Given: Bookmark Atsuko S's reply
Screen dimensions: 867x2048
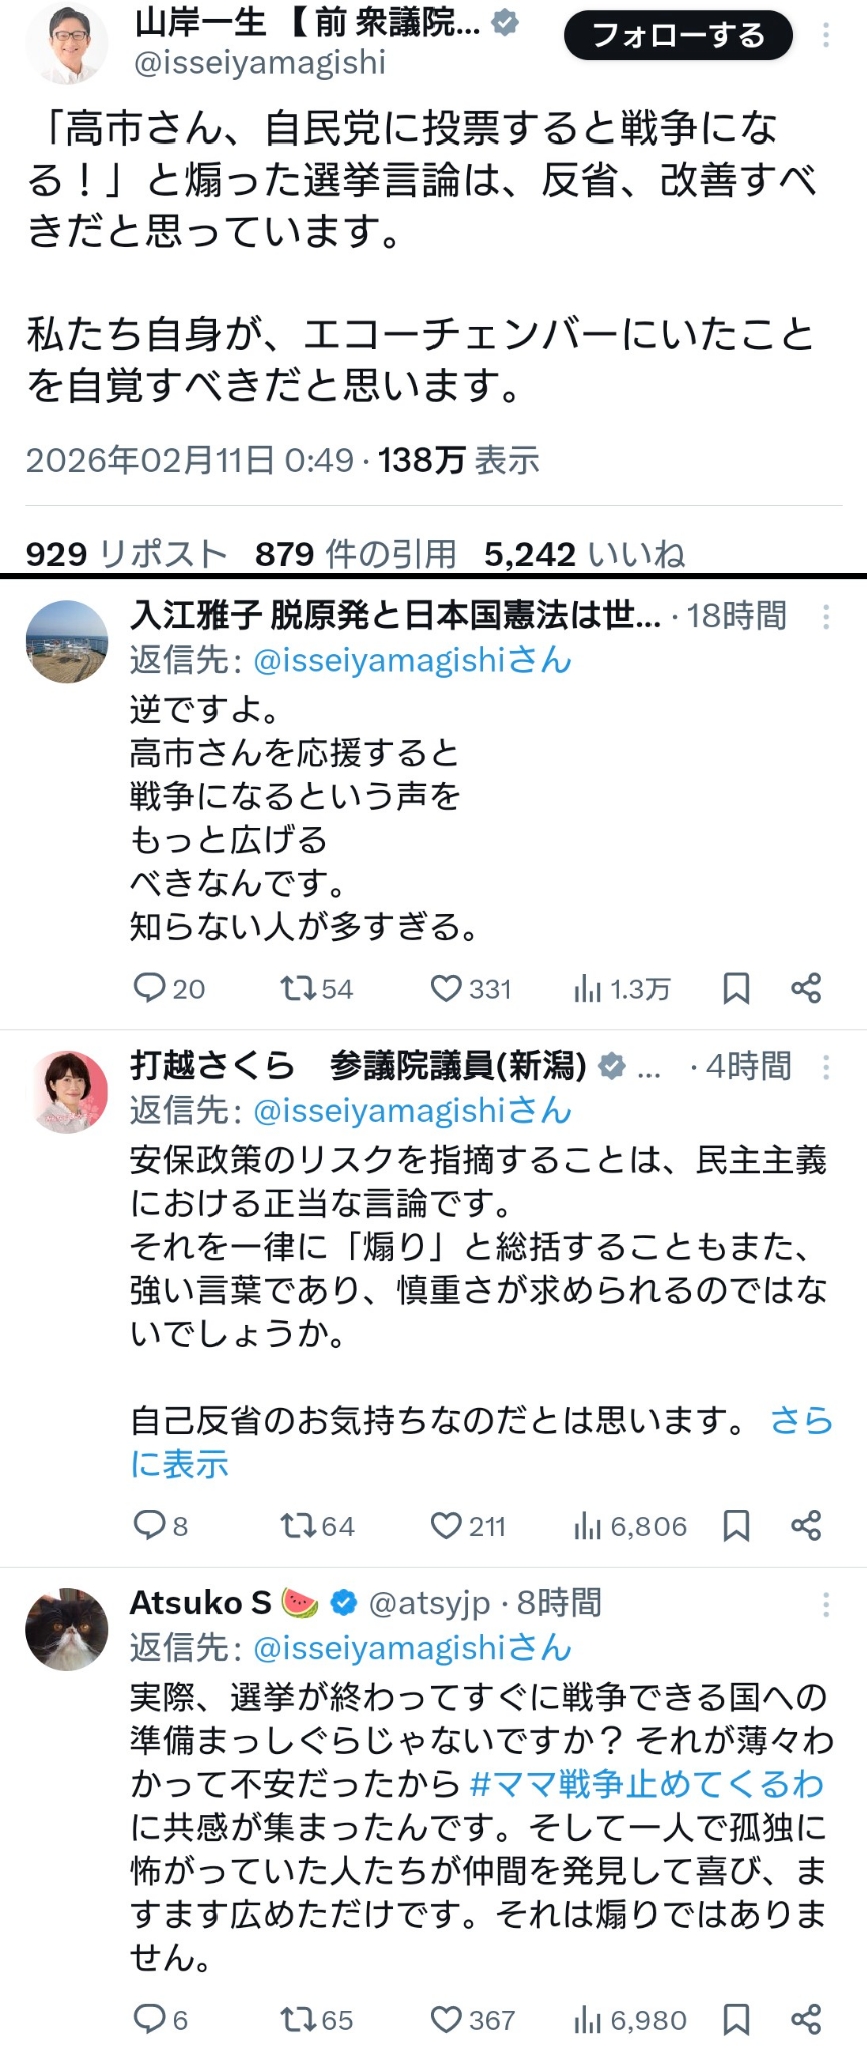Looking at the screenshot, I should (736, 2020).
